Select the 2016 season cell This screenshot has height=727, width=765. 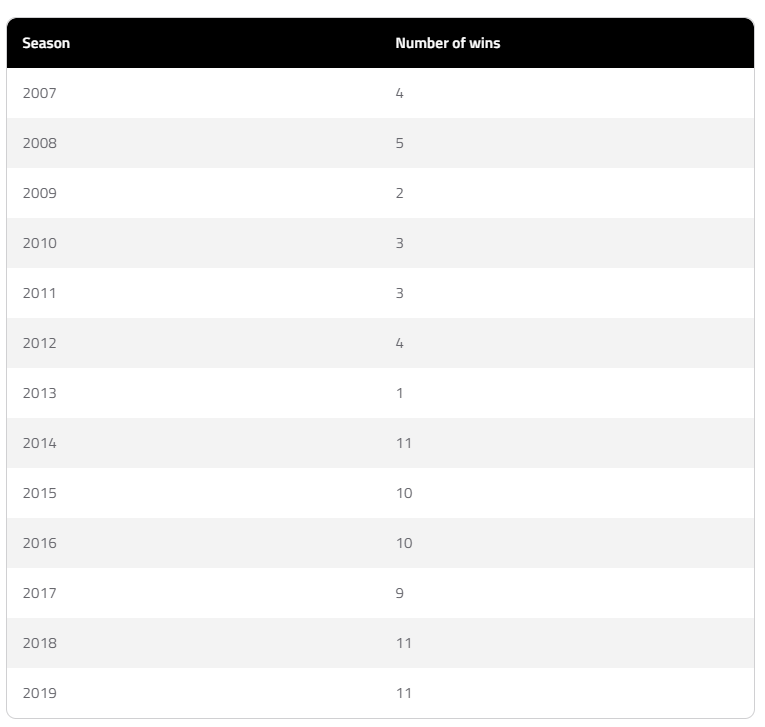(x=40, y=543)
